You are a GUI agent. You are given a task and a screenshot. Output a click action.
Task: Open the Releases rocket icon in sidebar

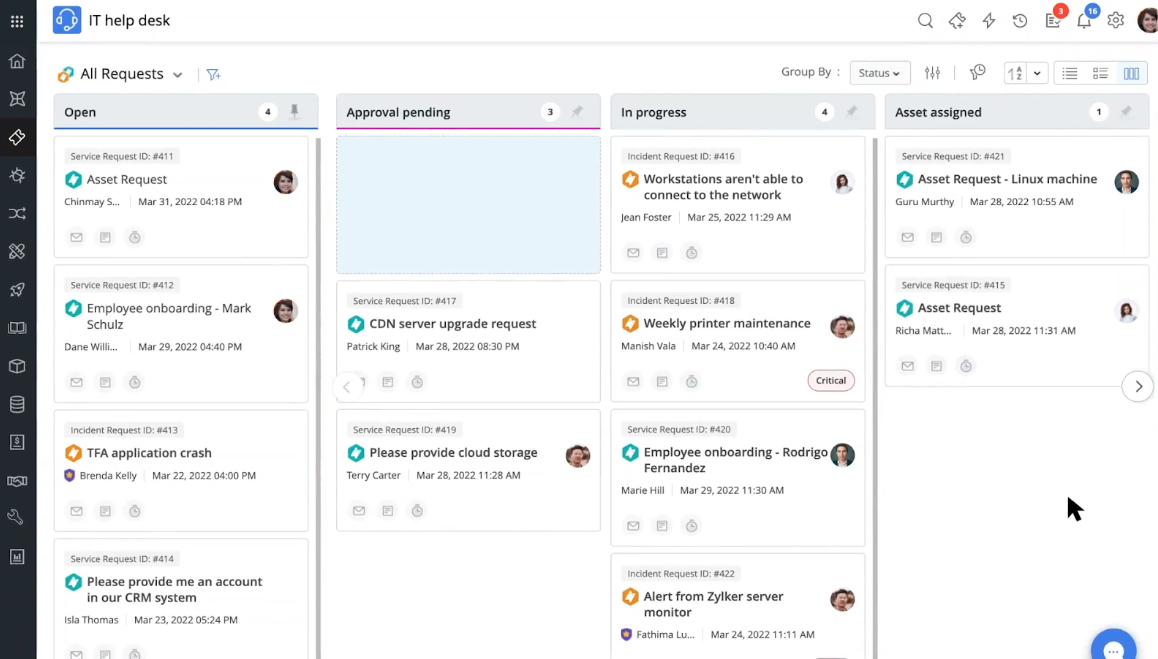pos(17,290)
